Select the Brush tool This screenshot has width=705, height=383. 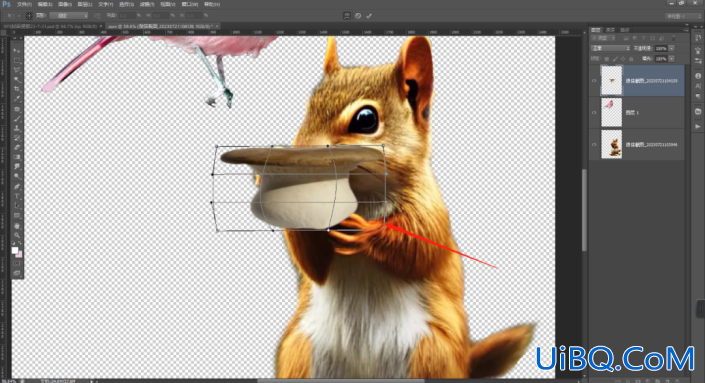[x=17, y=119]
